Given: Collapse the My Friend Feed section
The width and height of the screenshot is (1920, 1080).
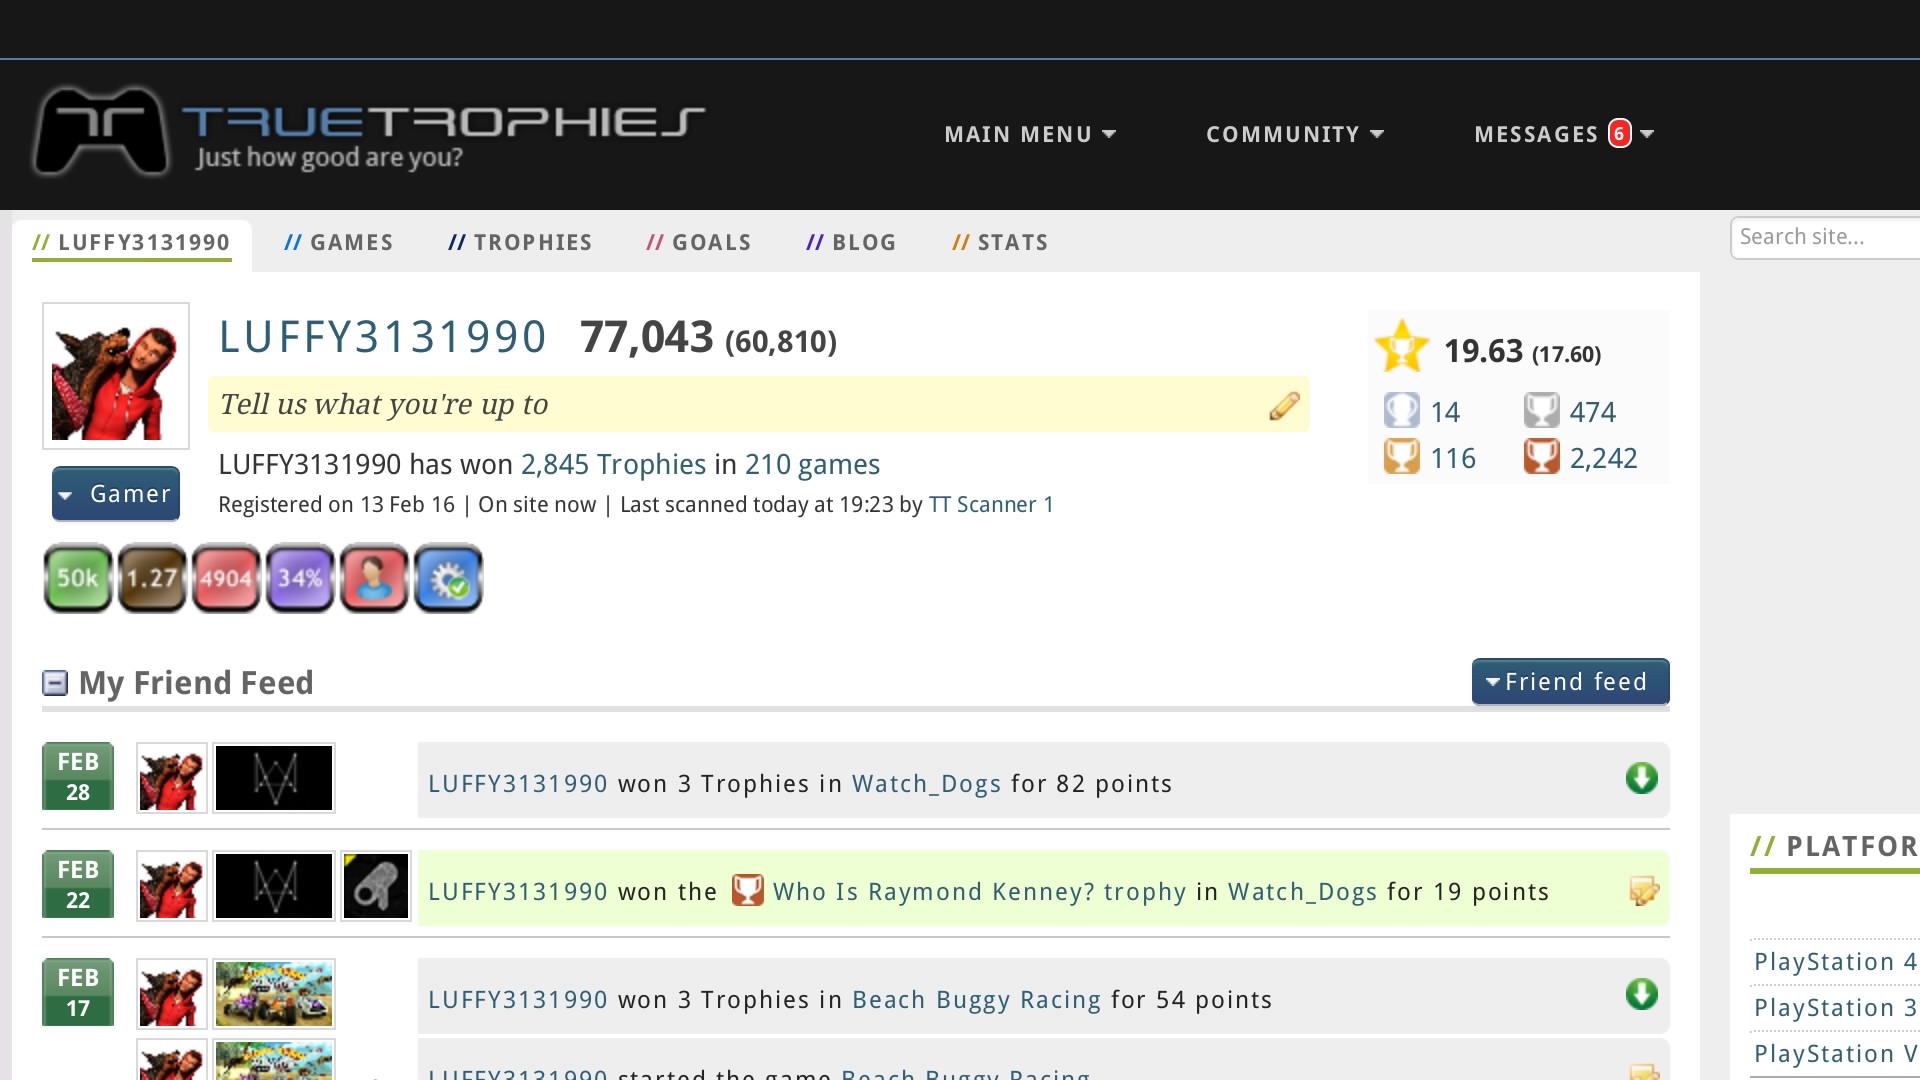Looking at the screenshot, I should point(55,683).
